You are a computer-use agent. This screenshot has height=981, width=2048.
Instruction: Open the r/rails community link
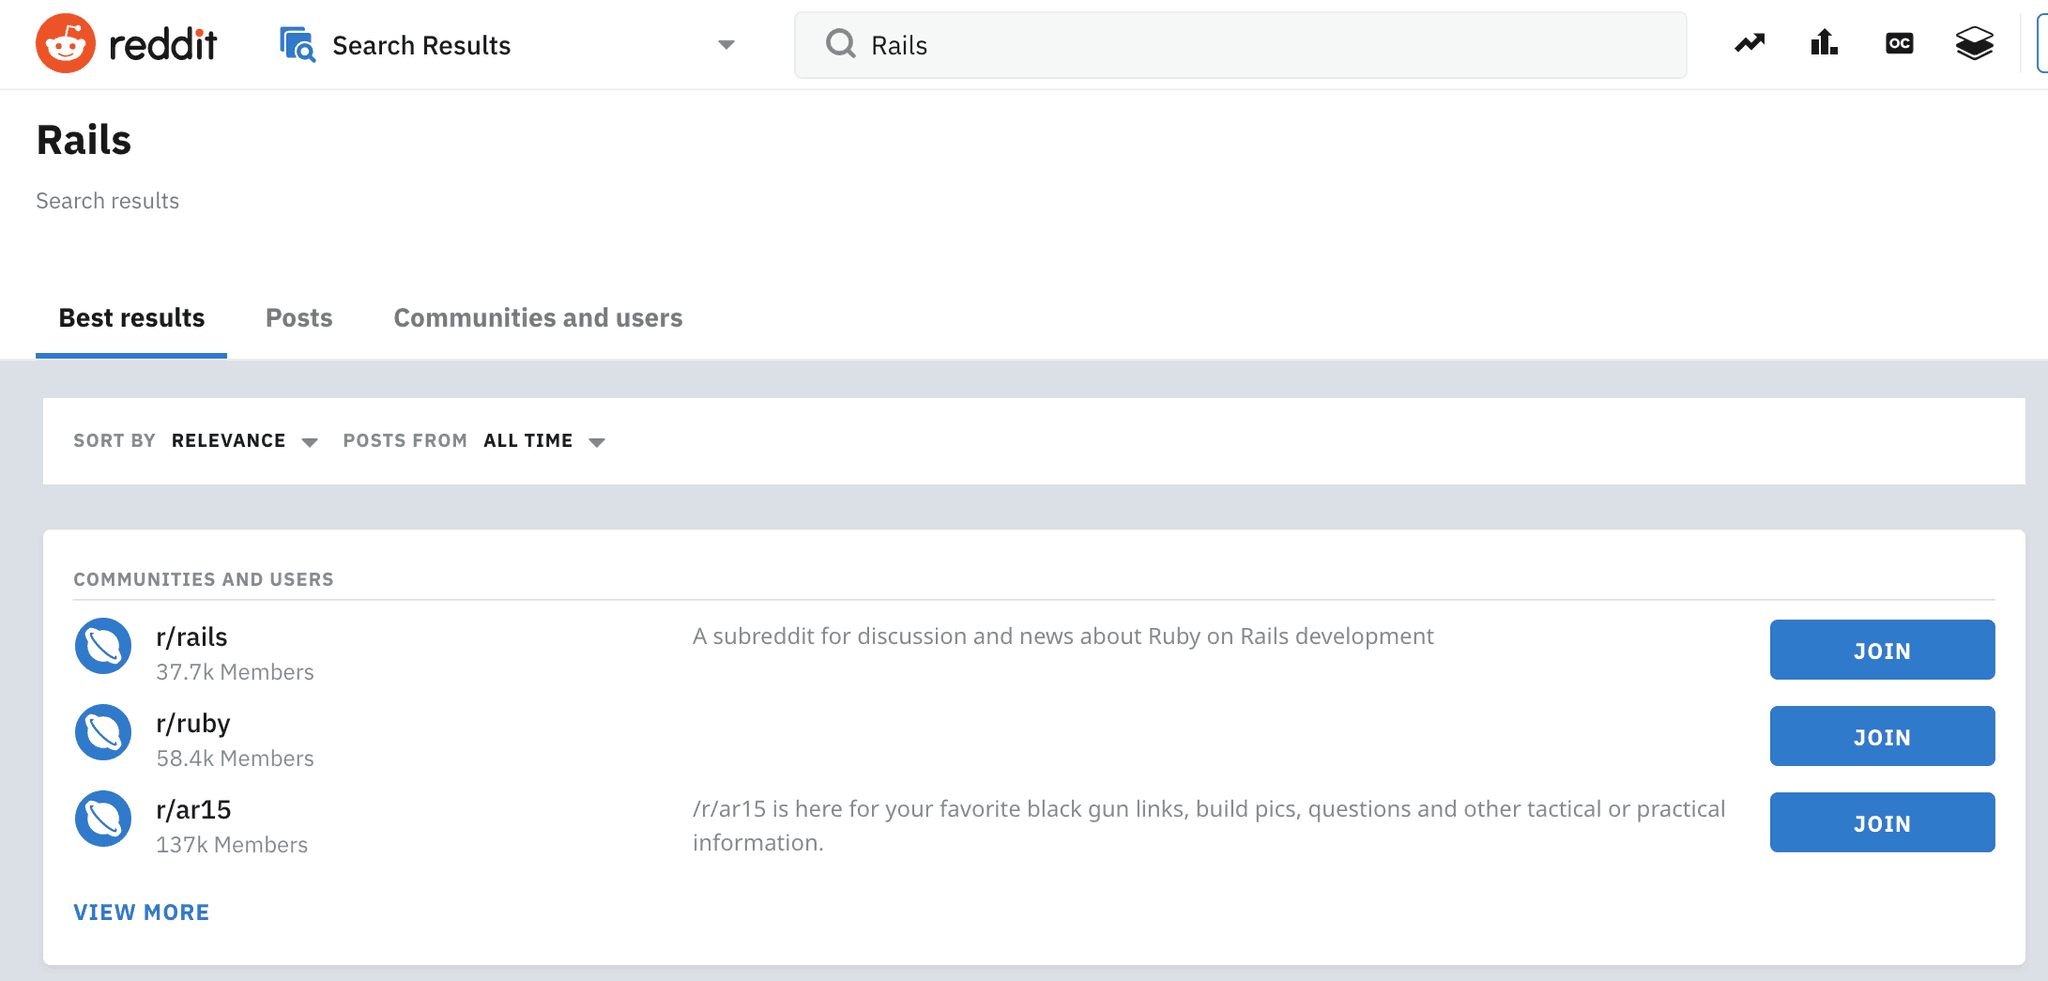click(192, 637)
